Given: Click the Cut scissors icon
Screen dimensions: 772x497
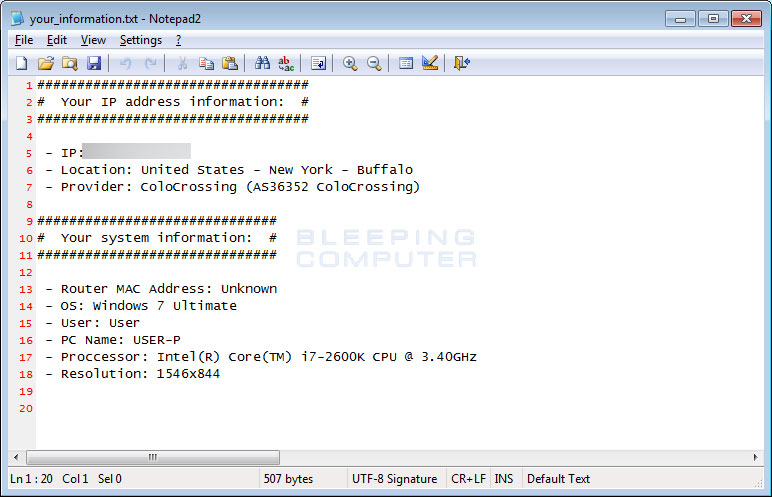Looking at the screenshot, I should [182, 63].
